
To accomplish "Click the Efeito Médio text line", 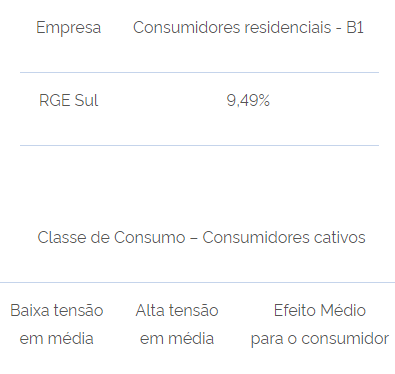I will pyautogui.click(x=320, y=310).
